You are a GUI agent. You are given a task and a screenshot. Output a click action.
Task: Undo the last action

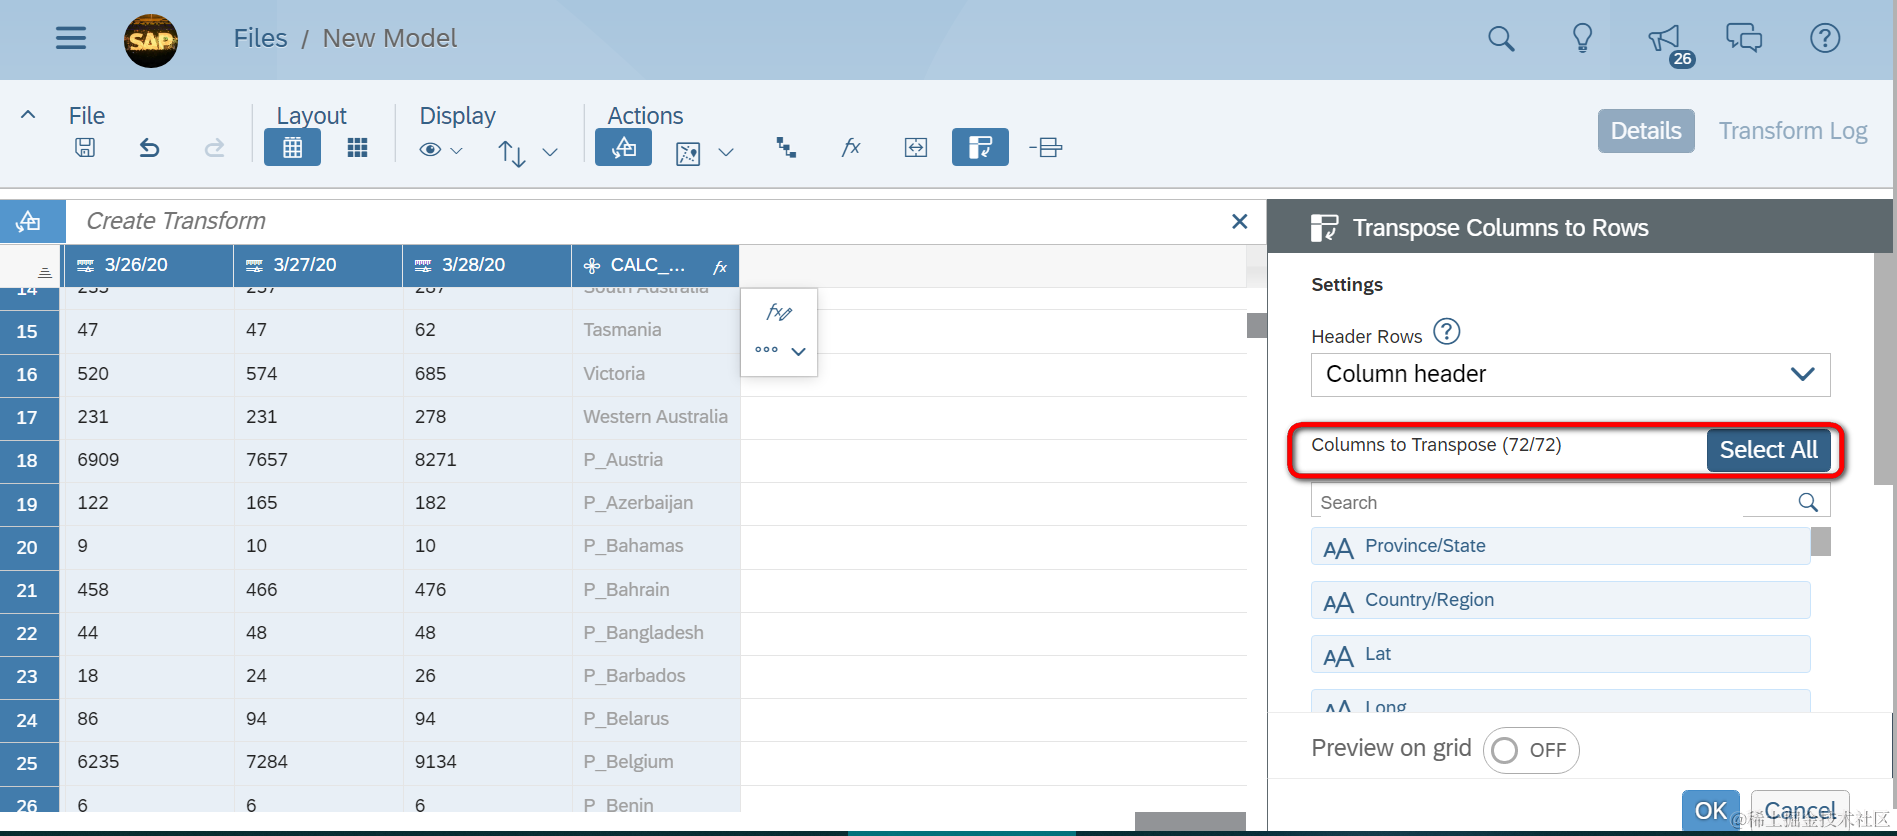tap(149, 148)
